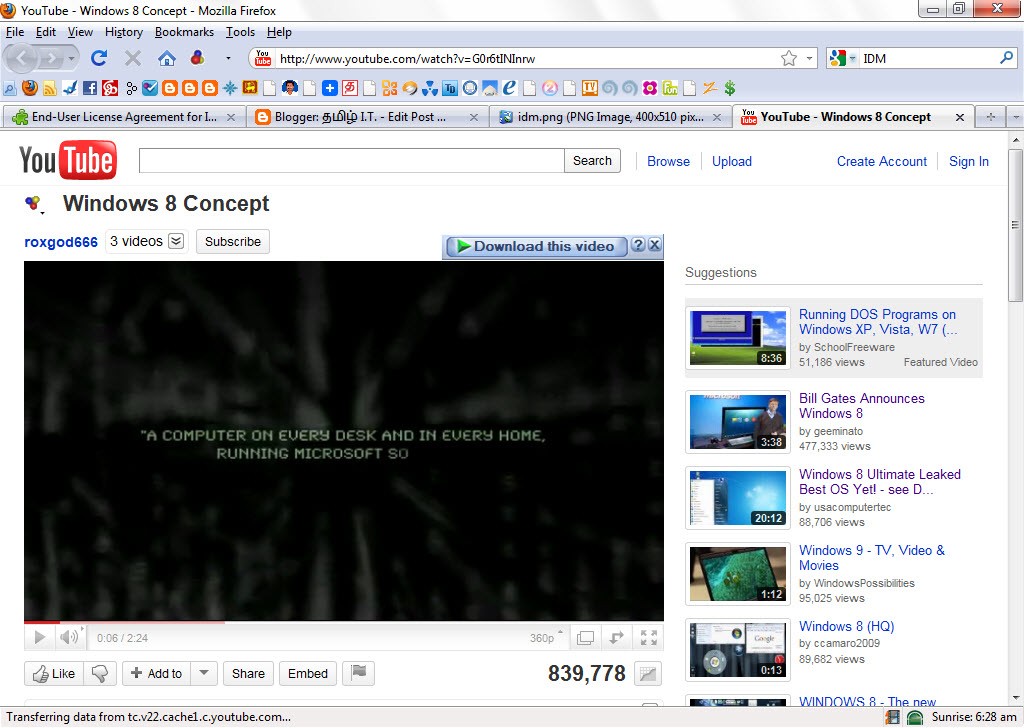Change the 360p video quality

point(546,638)
